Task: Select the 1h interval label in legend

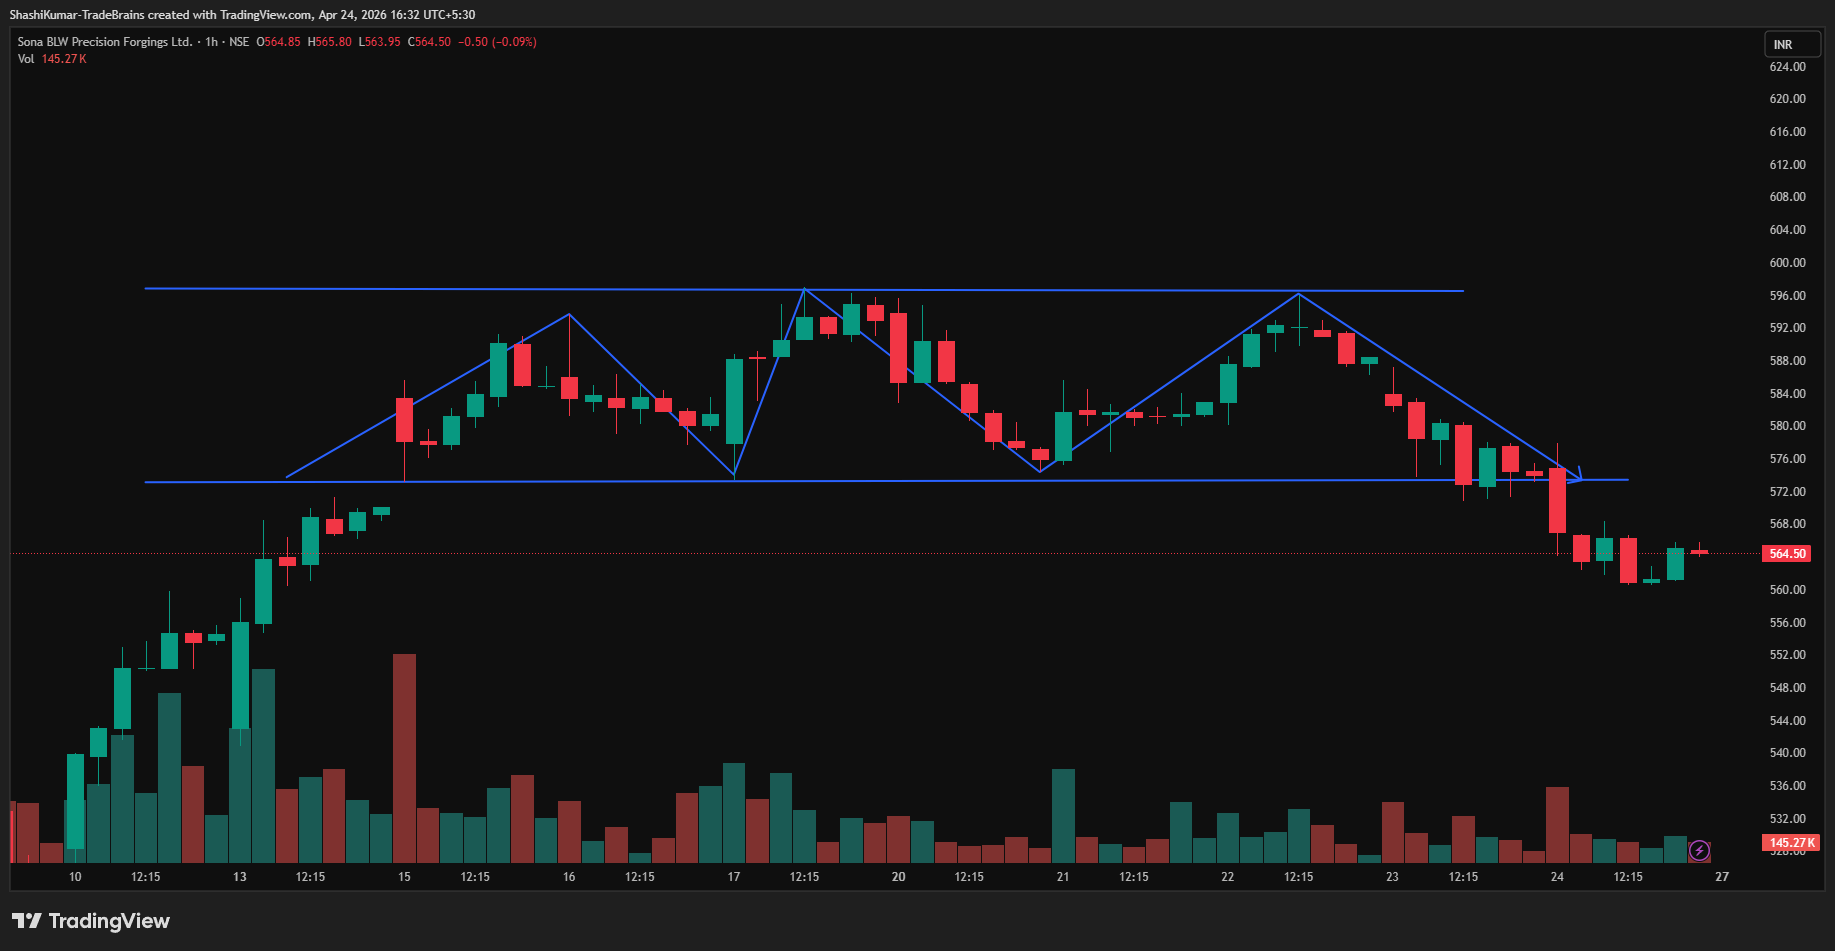Action: tap(211, 42)
